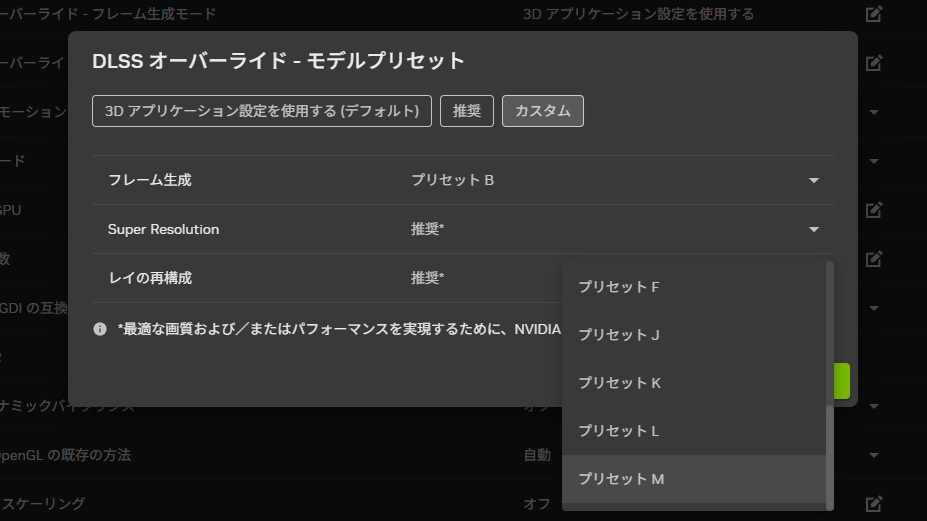The image size is (927, 521).
Task: Switch to the 推奨 option
Action: point(467,111)
